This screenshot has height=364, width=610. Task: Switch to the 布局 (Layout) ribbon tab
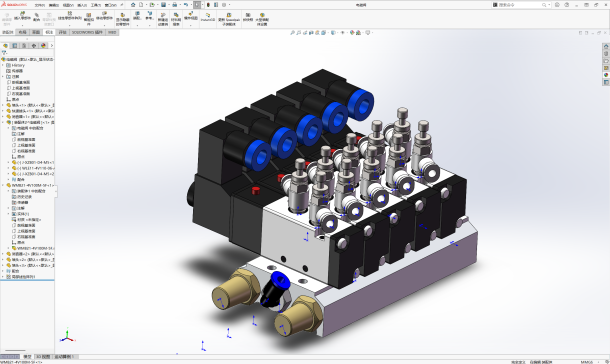[23, 32]
